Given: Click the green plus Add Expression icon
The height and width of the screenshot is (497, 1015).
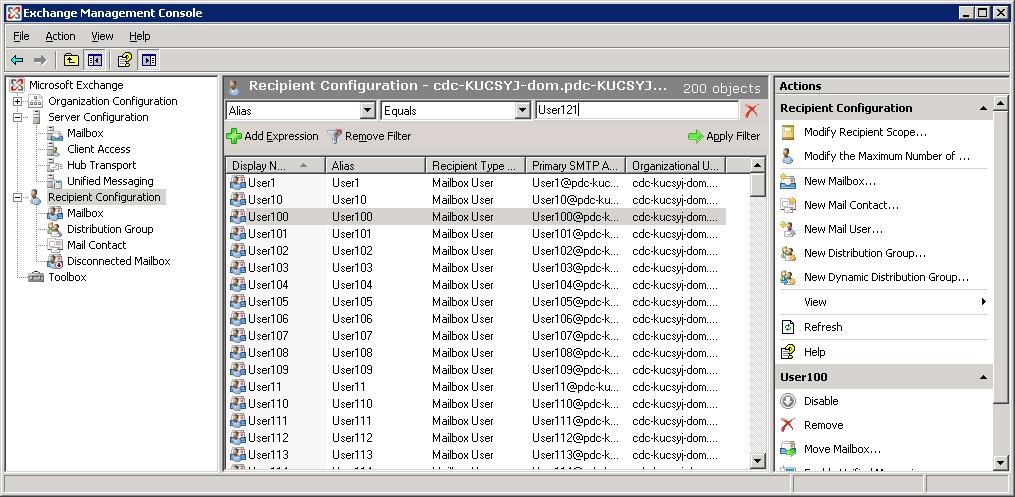Looking at the screenshot, I should pos(234,136).
